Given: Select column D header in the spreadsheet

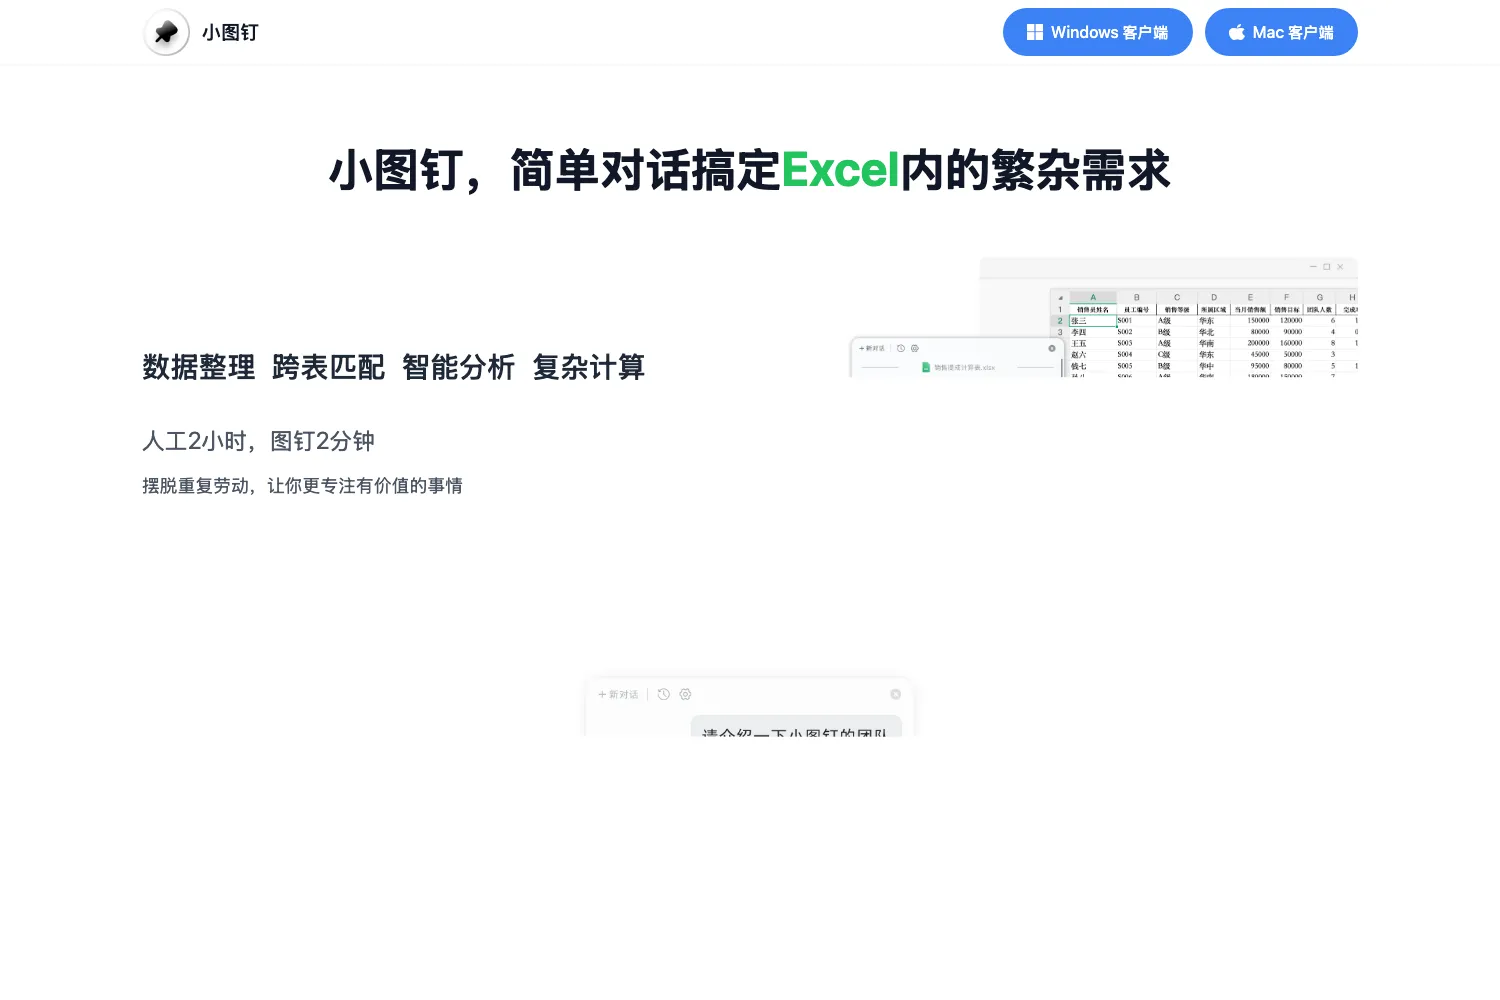Looking at the screenshot, I should click(1214, 297).
